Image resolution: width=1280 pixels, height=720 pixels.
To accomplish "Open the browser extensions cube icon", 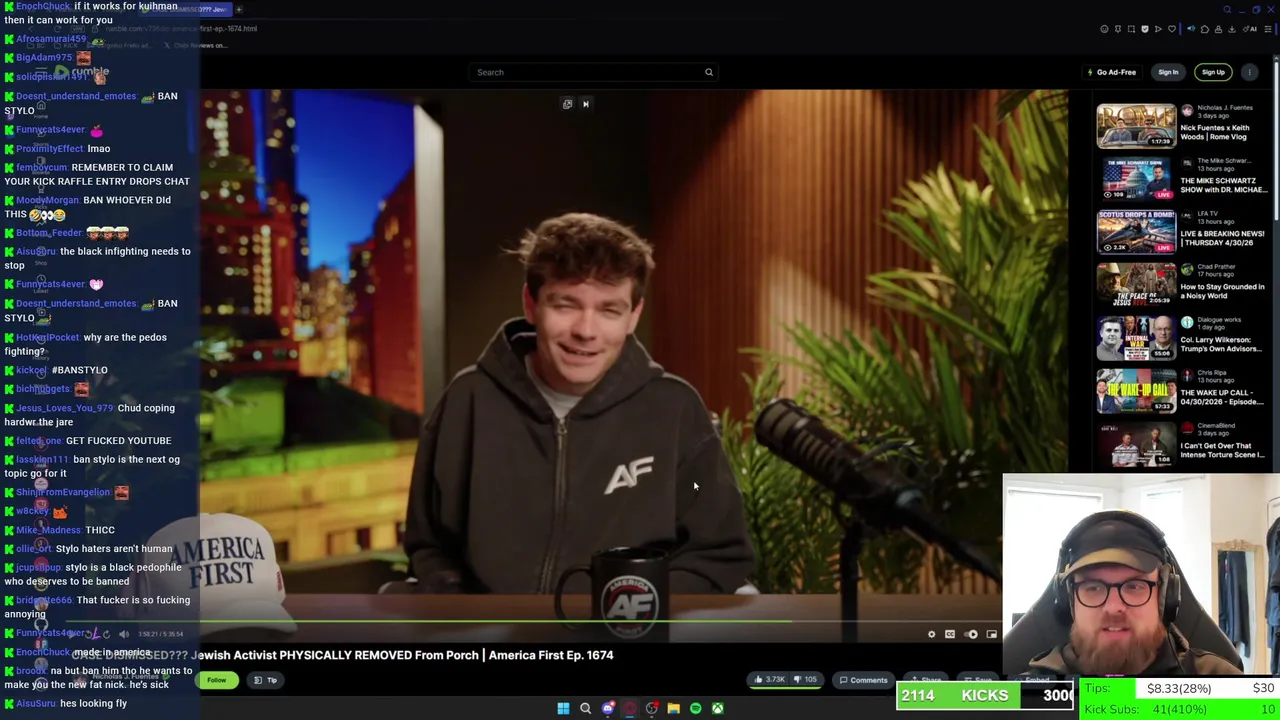I will point(1205,29).
